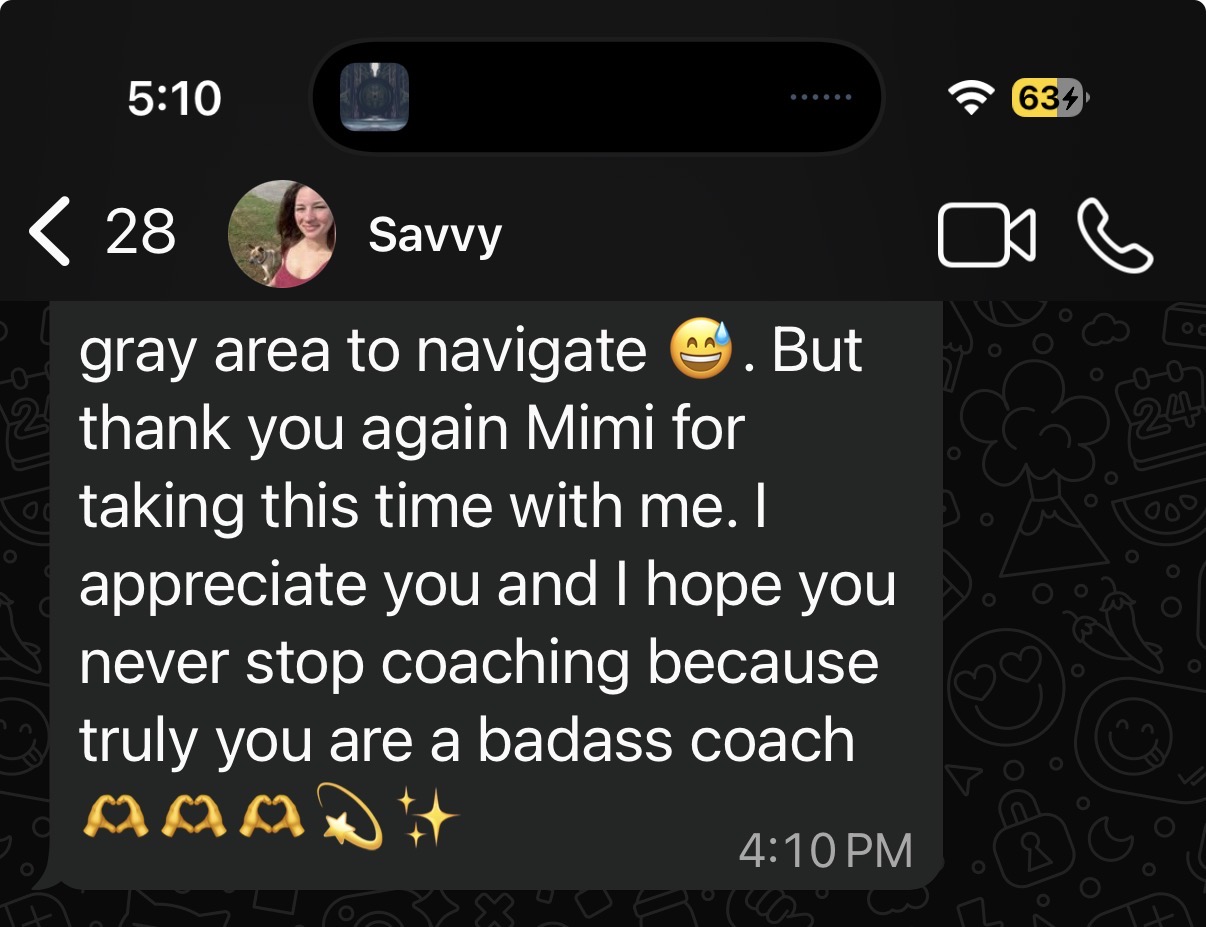
Task: Start a video call with Savvy
Action: coord(986,236)
